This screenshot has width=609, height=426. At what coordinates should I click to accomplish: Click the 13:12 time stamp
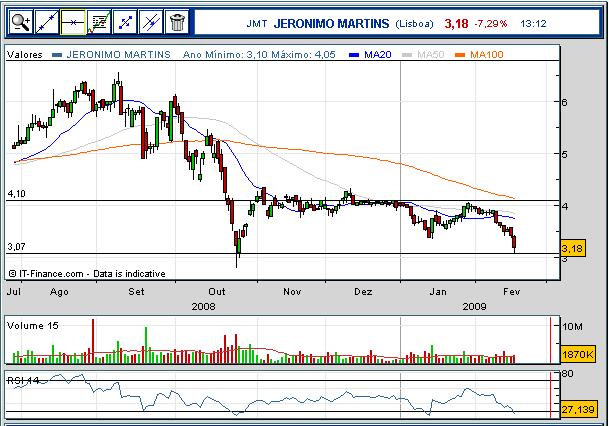533,24
